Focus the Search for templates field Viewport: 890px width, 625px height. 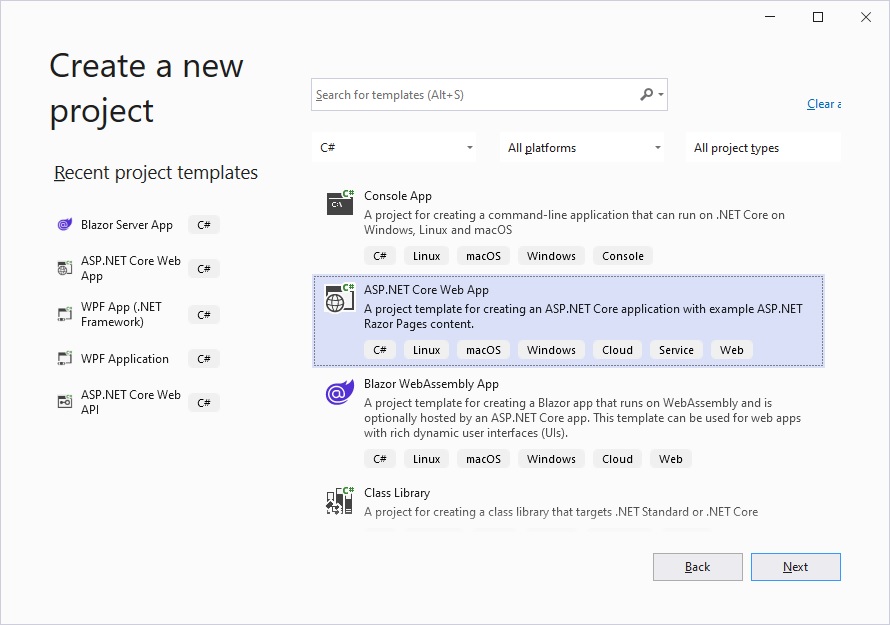[475, 95]
